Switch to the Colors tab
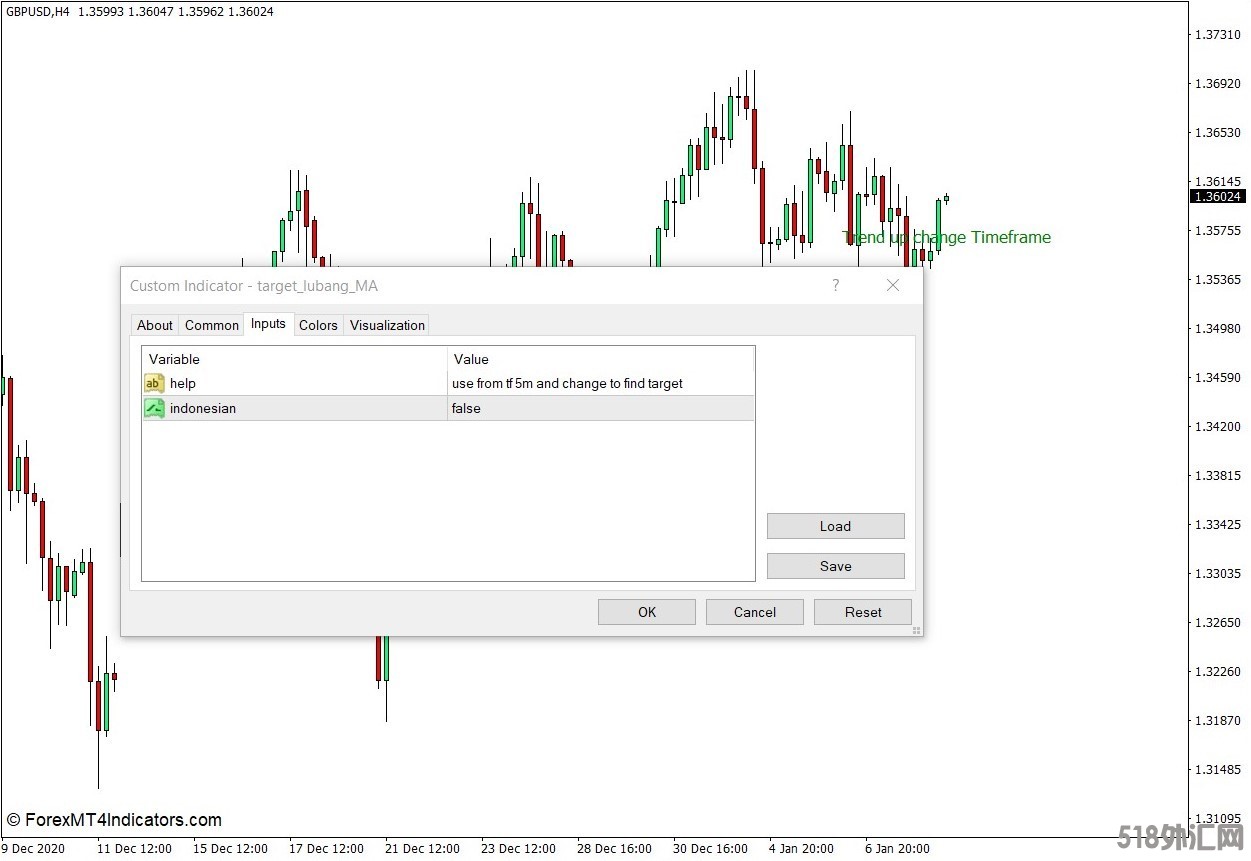The height and width of the screenshot is (861, 1251). coord(318,325)
